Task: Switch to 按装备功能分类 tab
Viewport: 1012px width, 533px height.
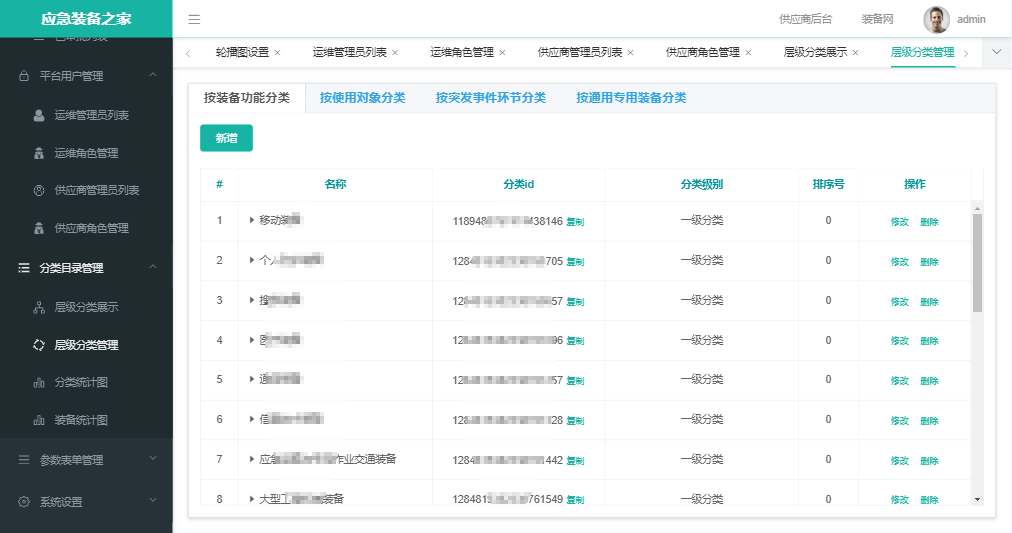Action: point(247,98)
